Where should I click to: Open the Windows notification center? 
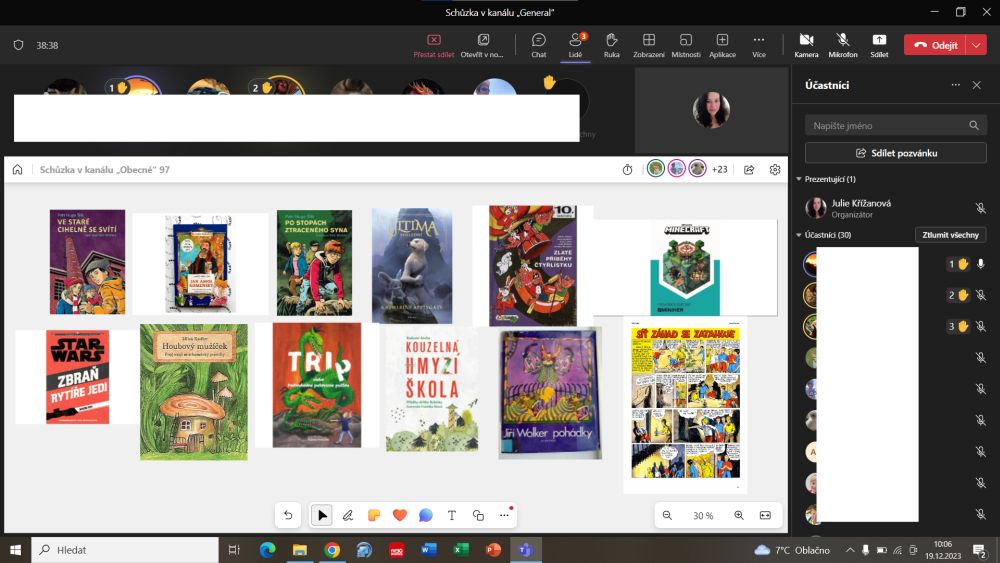tap(980, 550)
